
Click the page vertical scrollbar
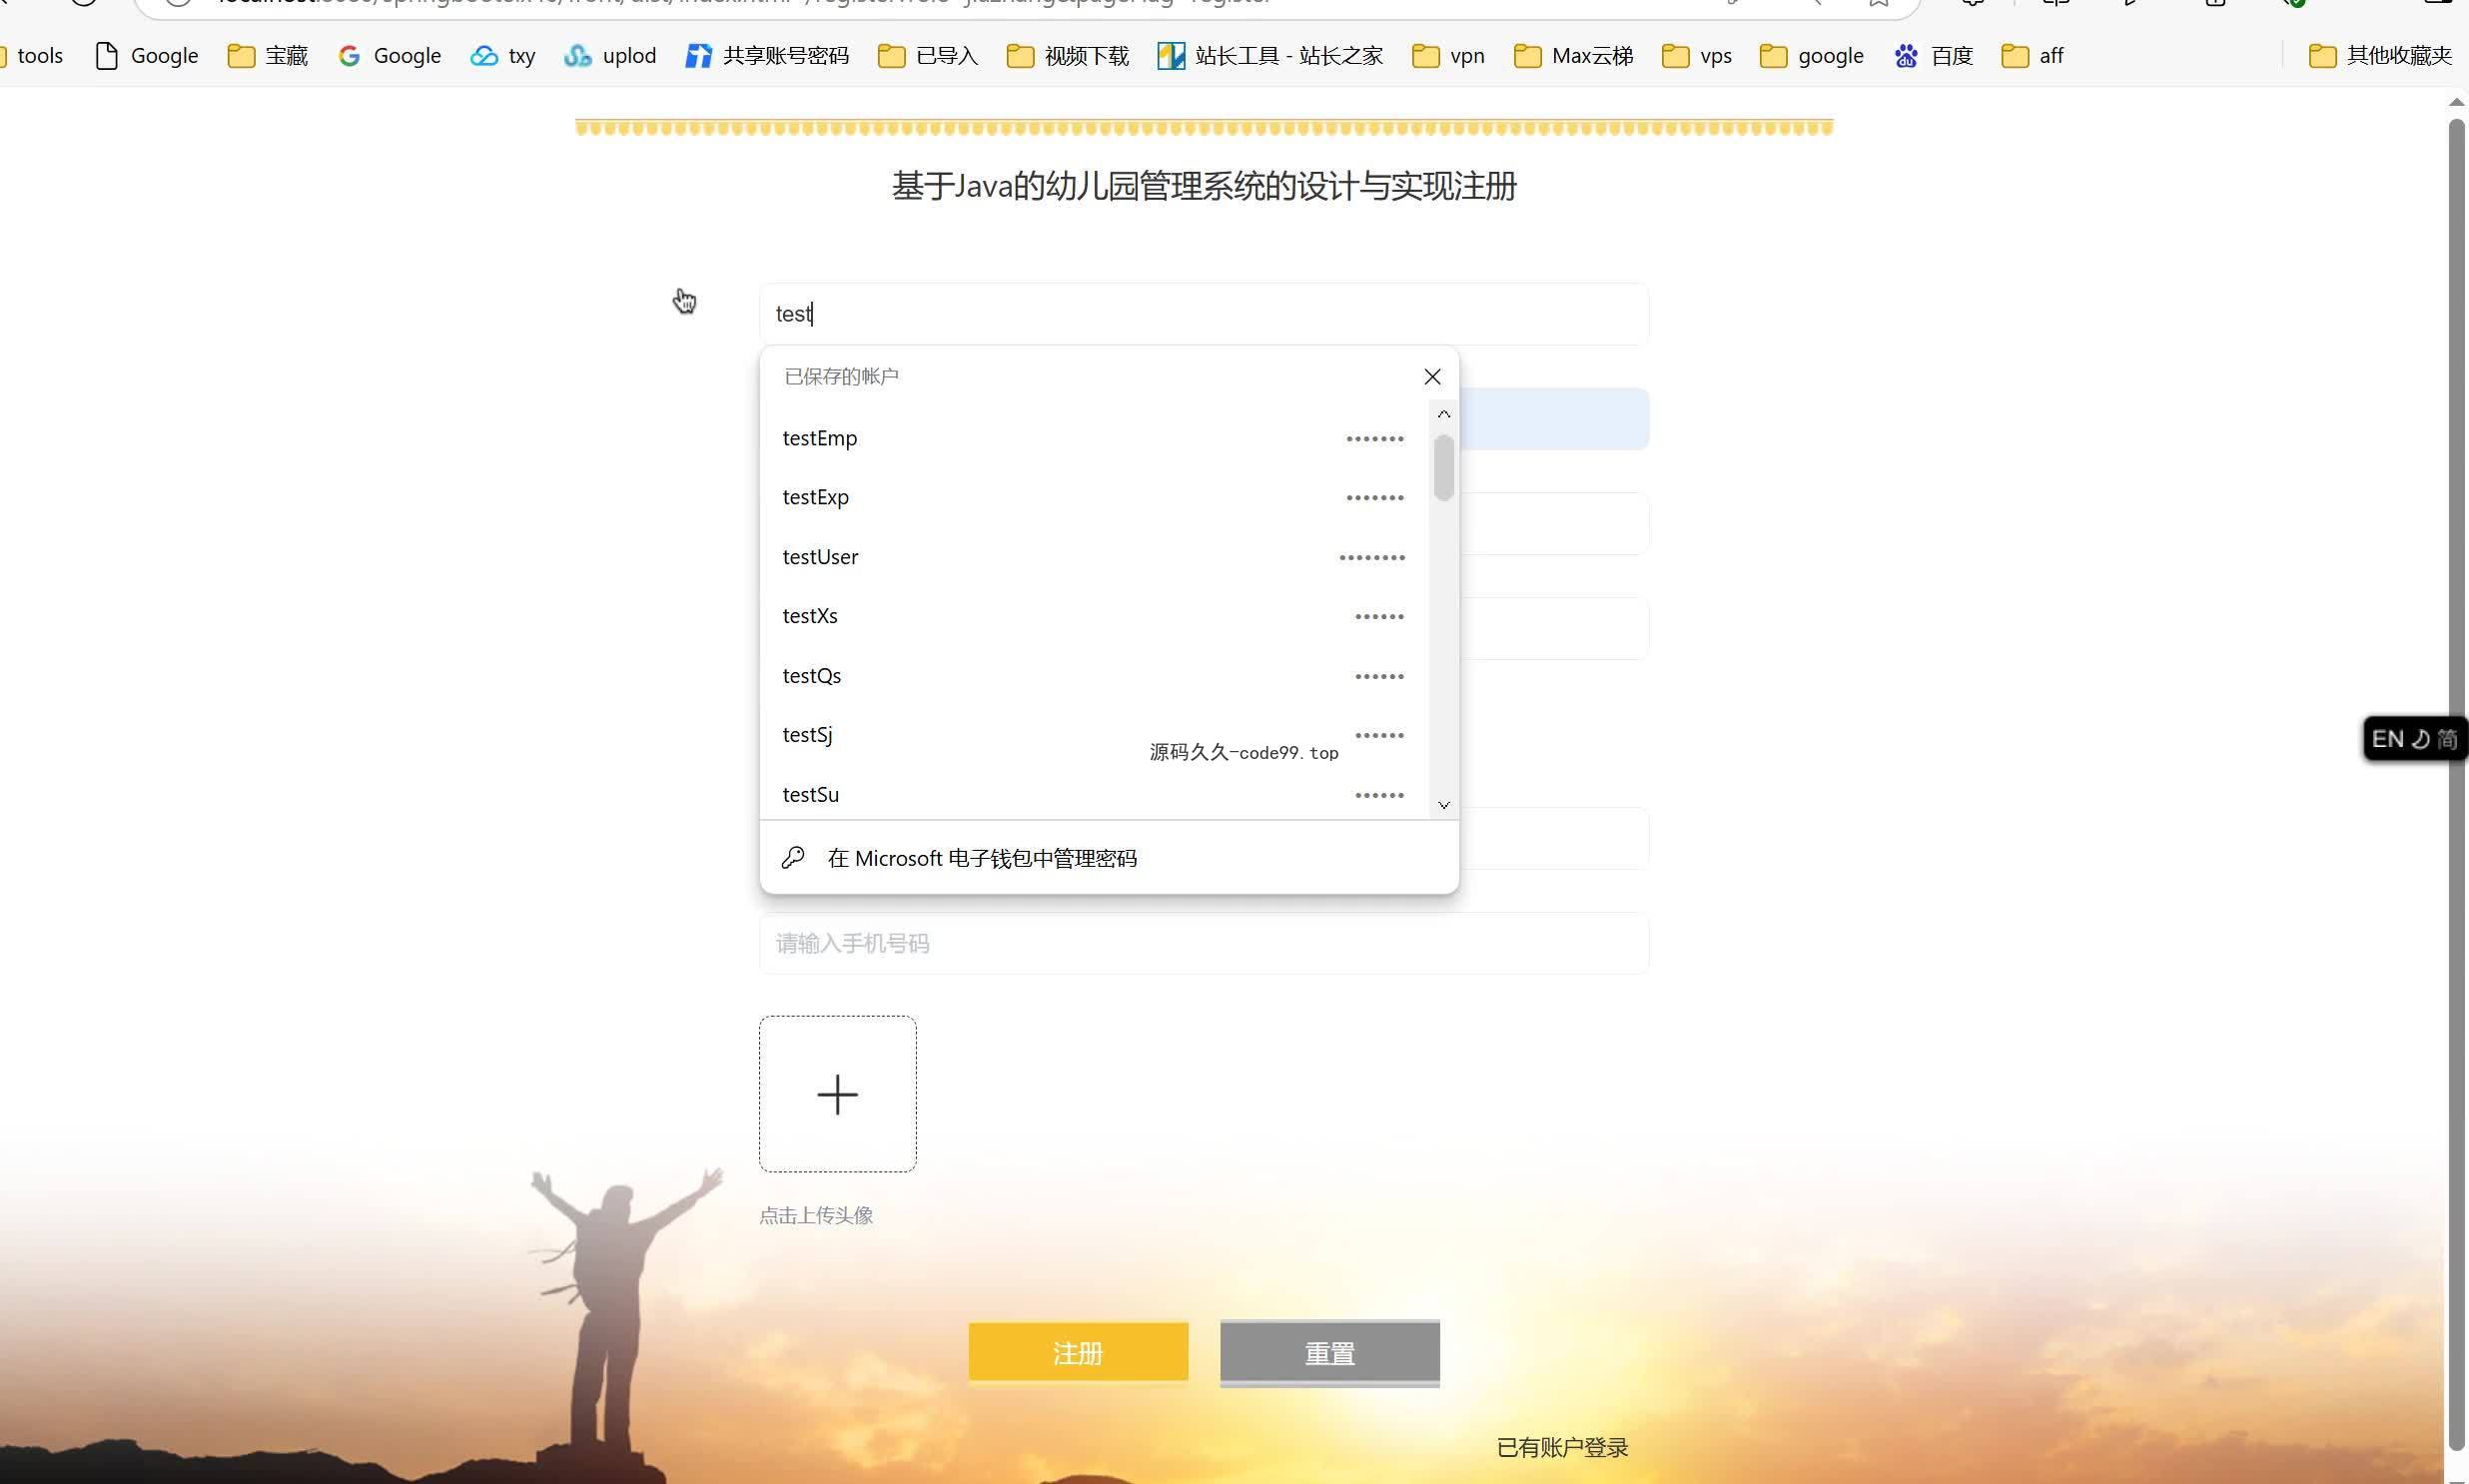2456,785
